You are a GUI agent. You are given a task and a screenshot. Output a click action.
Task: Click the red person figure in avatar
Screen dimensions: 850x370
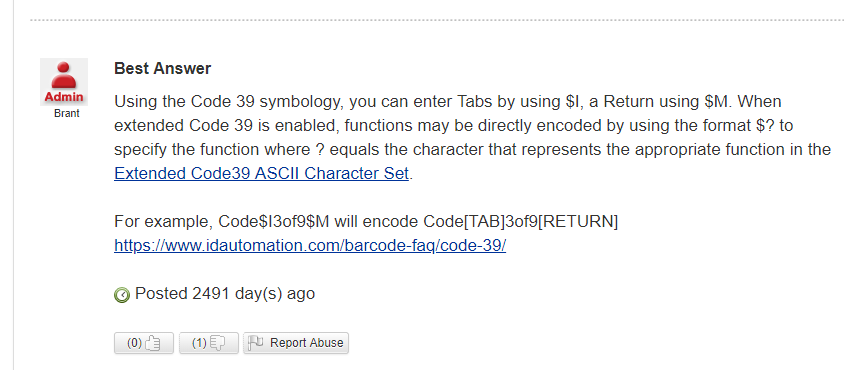click(64, 76)
